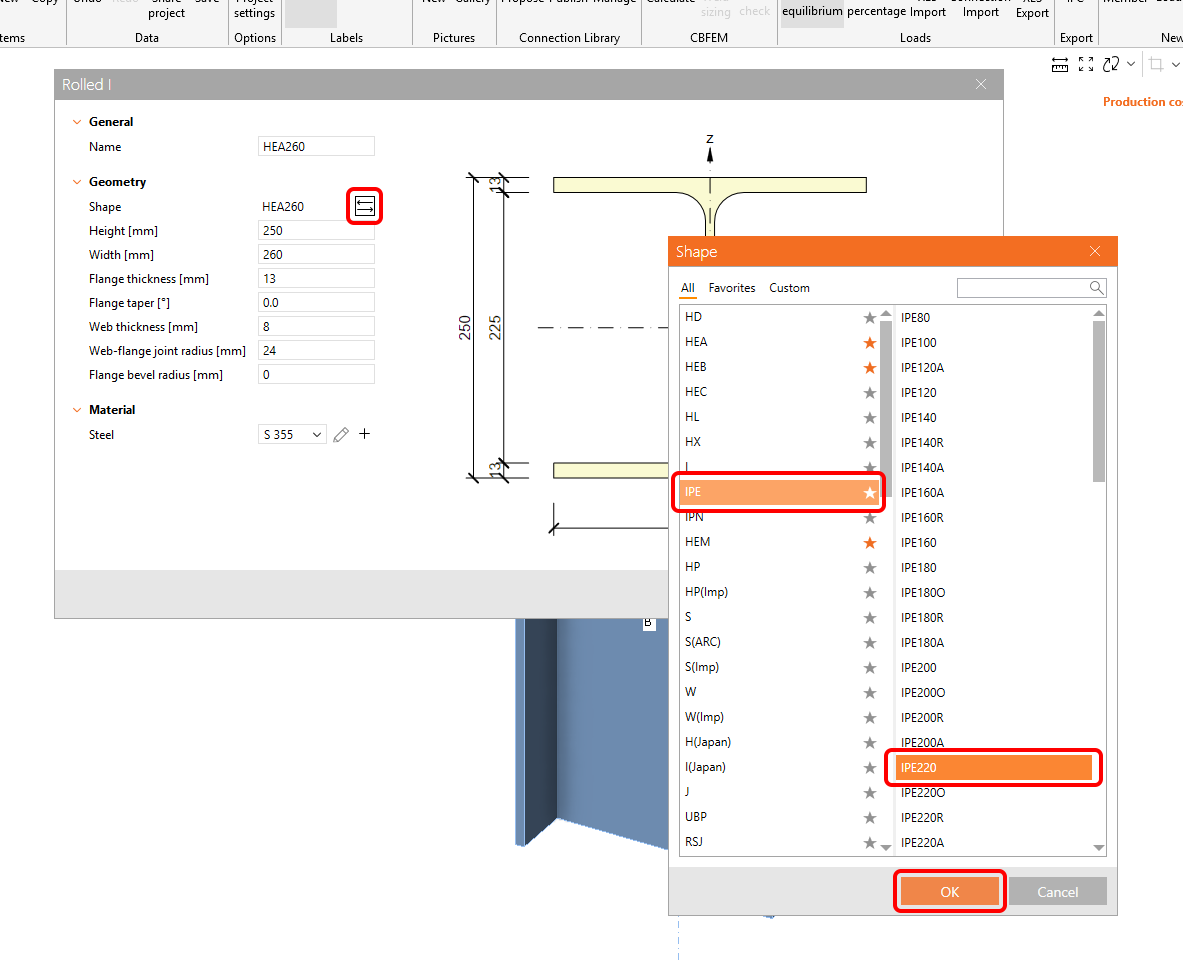Click the pencil icon to edit steel
1183x962 pixels.
(x=341, y=435)
